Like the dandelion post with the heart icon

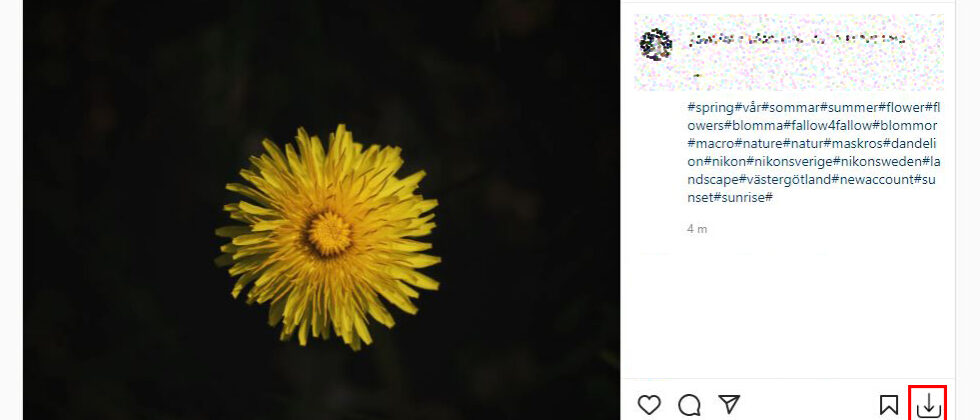[x=650, y=405]
